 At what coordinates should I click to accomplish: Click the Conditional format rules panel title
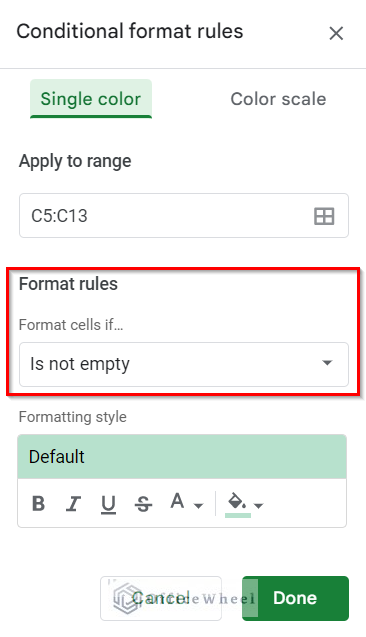(130, 31)
